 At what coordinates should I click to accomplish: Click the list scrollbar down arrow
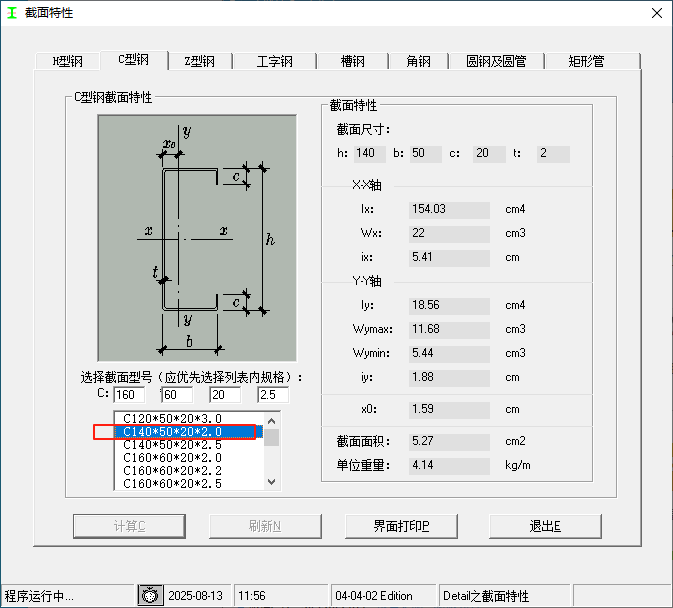tap(271, 482)
